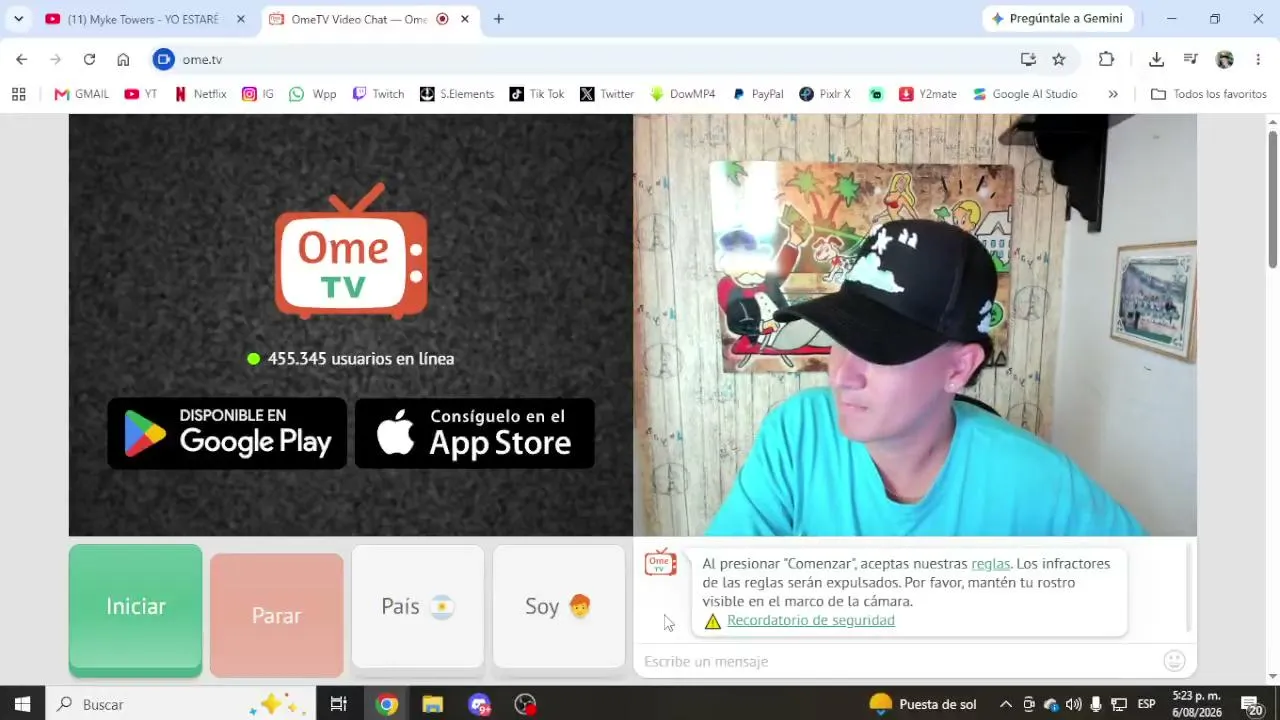Open the IG Instagram bookmark
The height and width of the screenshot is (720, 1280).
(258, 94)
